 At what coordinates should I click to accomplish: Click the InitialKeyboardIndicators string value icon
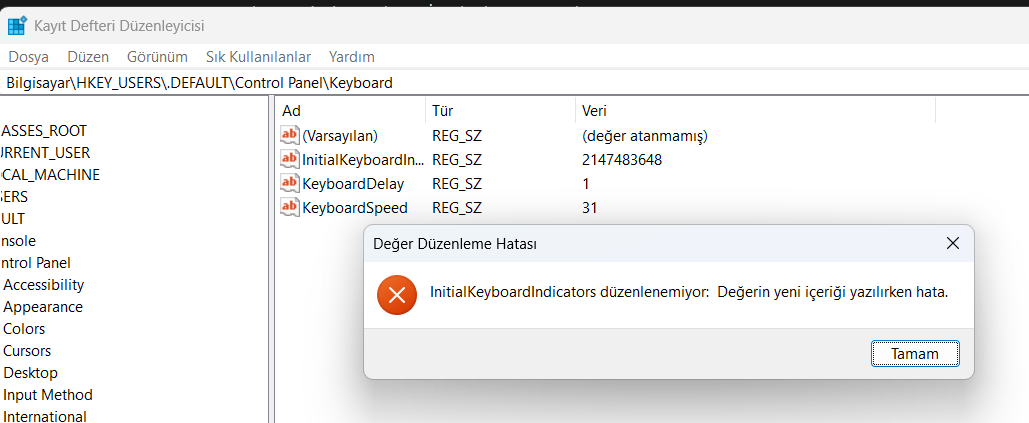[x=289, y=159]
